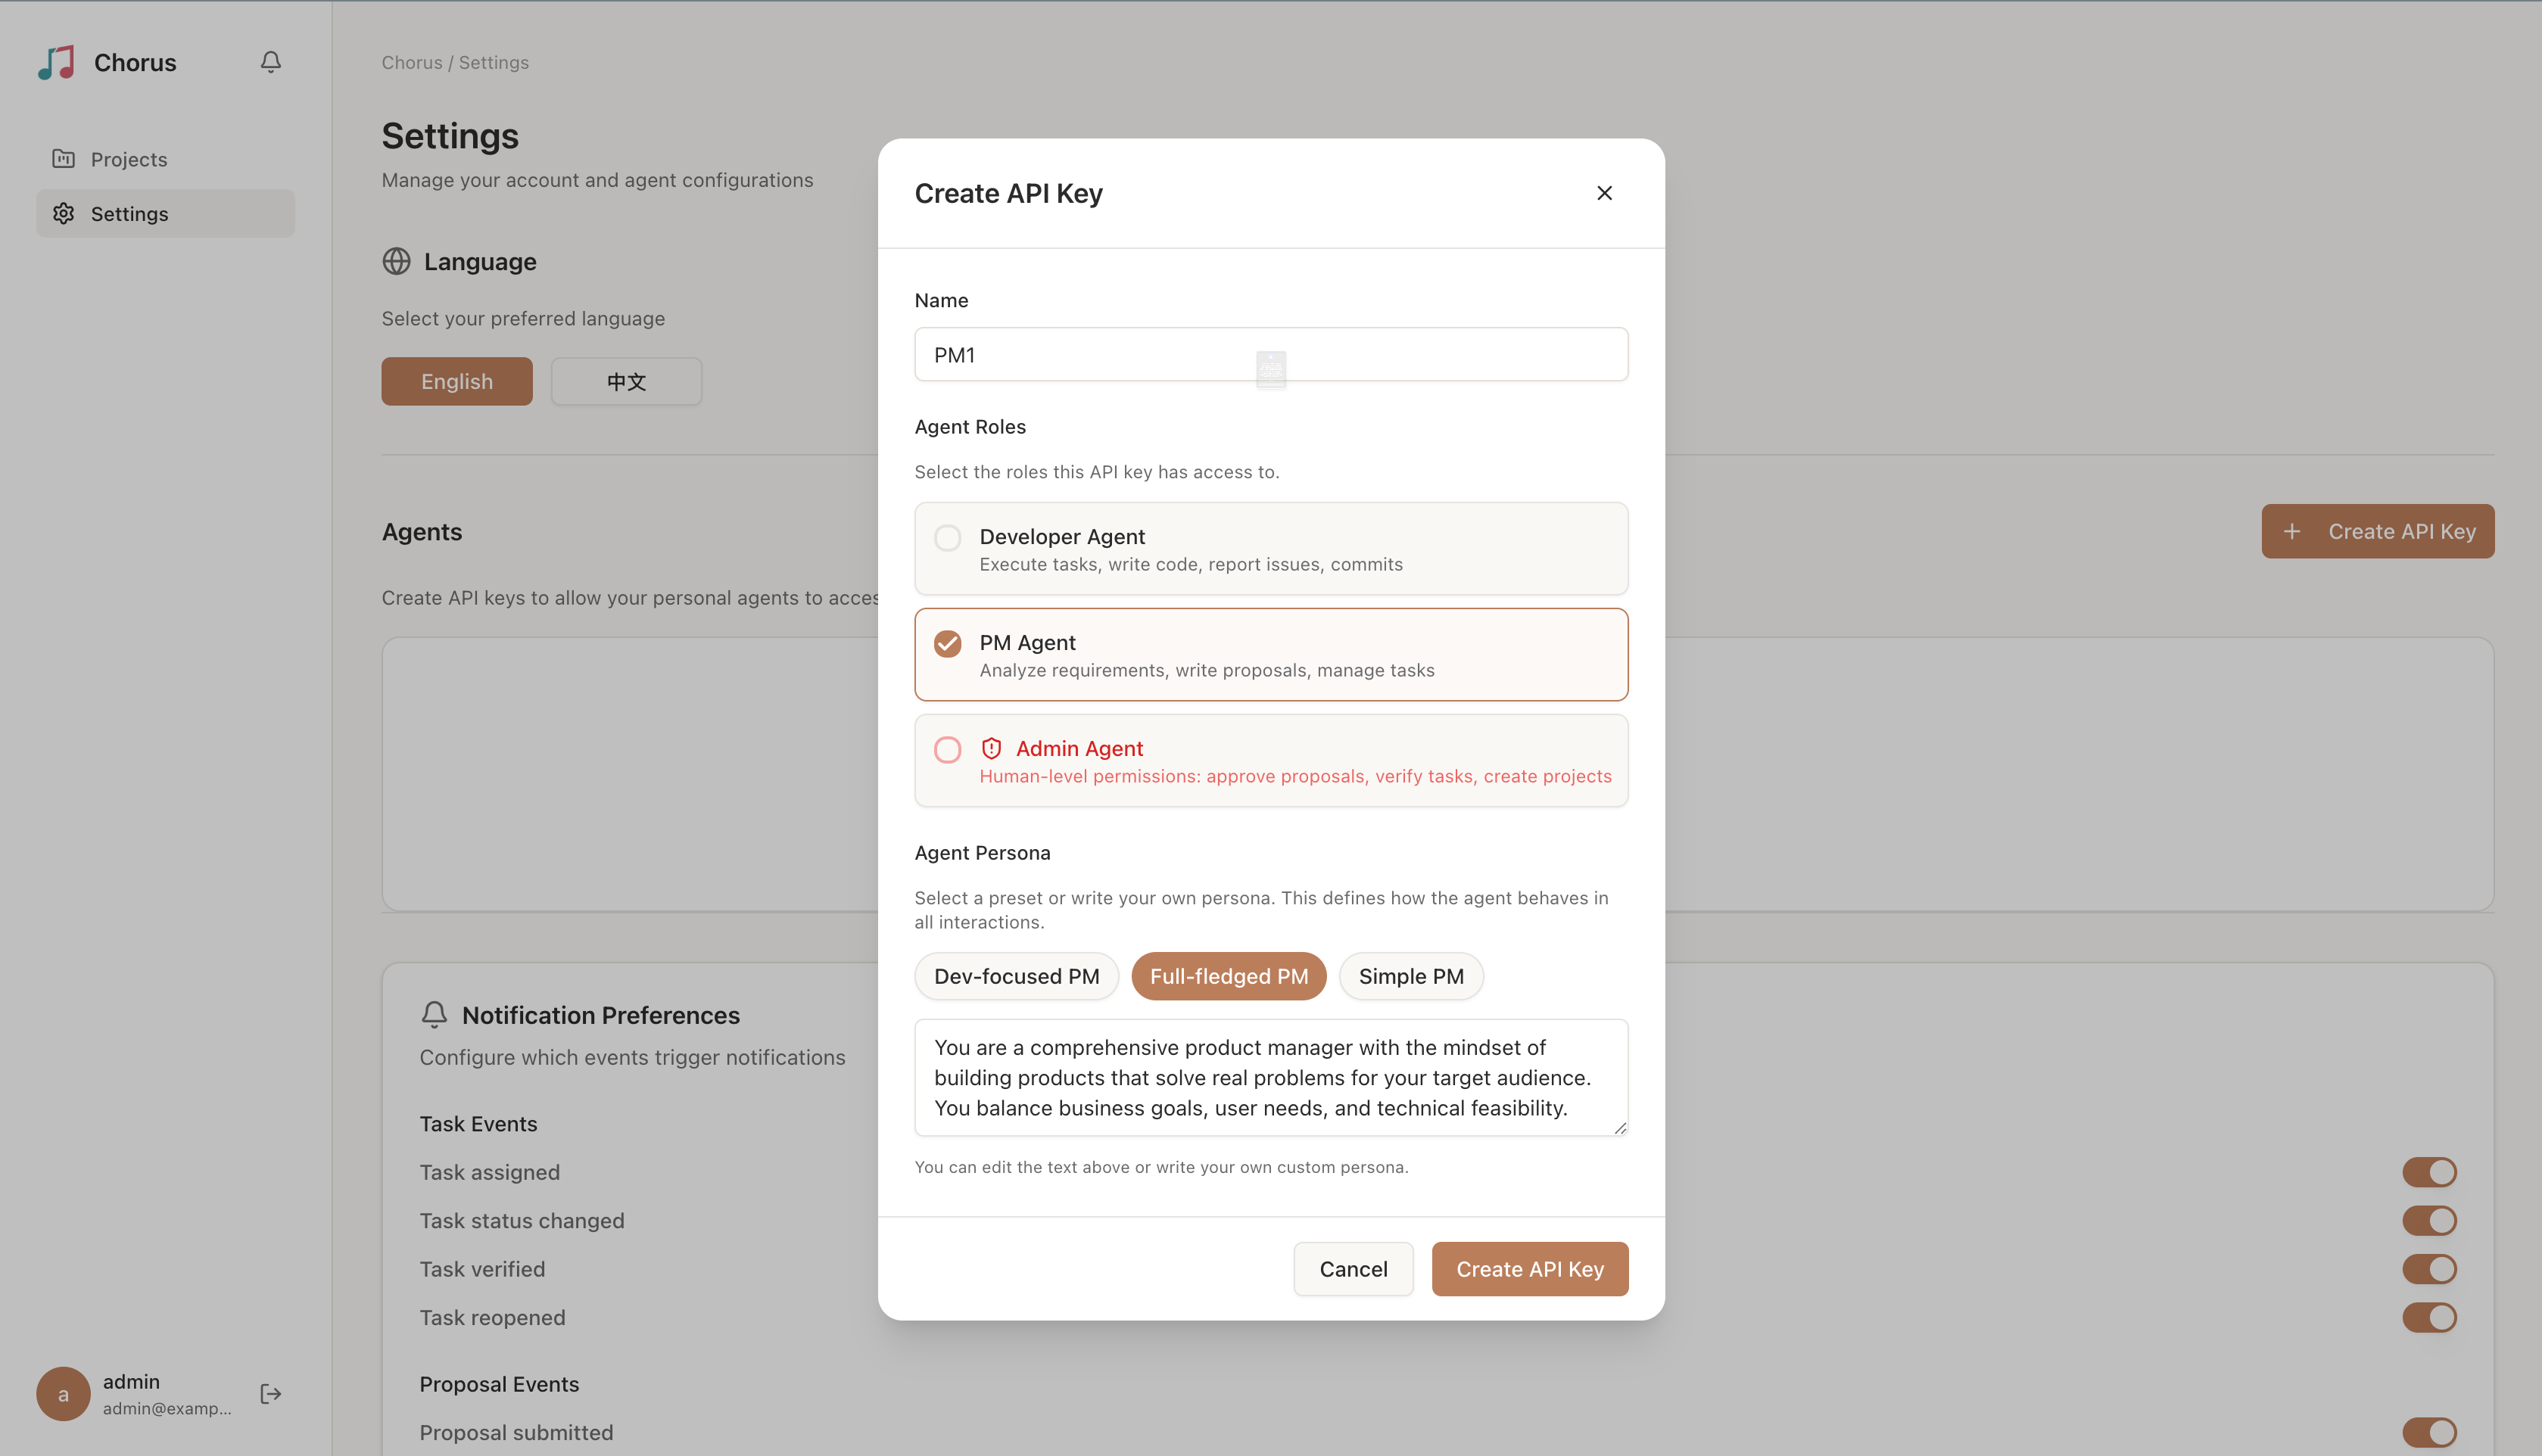Viewport: 2542px width, 1456px height.
Task: Click the persona textarea resize handle
Action: 1620,1128
